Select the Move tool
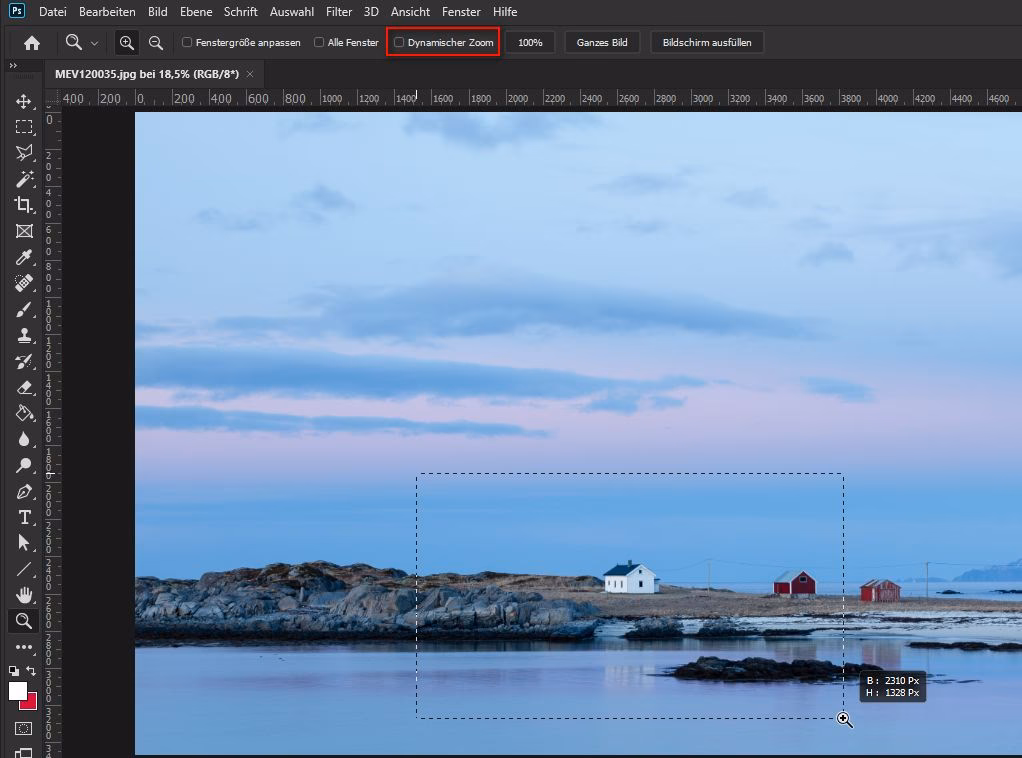The width and height of the screenshot is (1022, 758). point(24,101)
